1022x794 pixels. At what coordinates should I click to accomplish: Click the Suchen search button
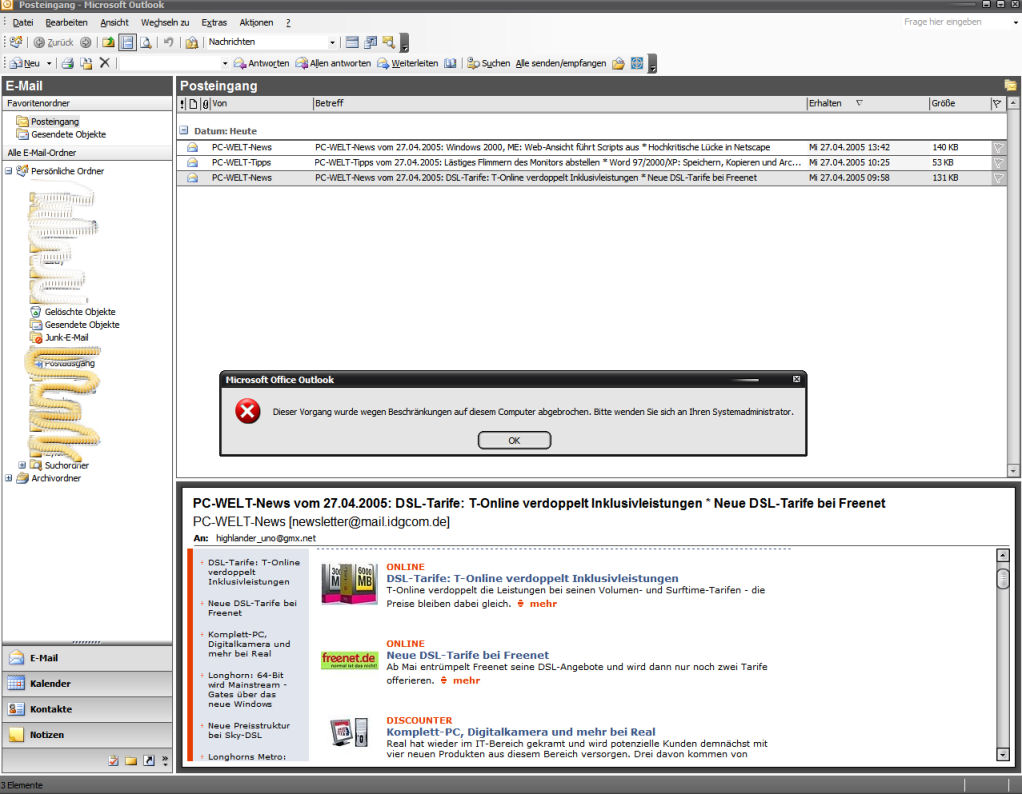point(488,63)
